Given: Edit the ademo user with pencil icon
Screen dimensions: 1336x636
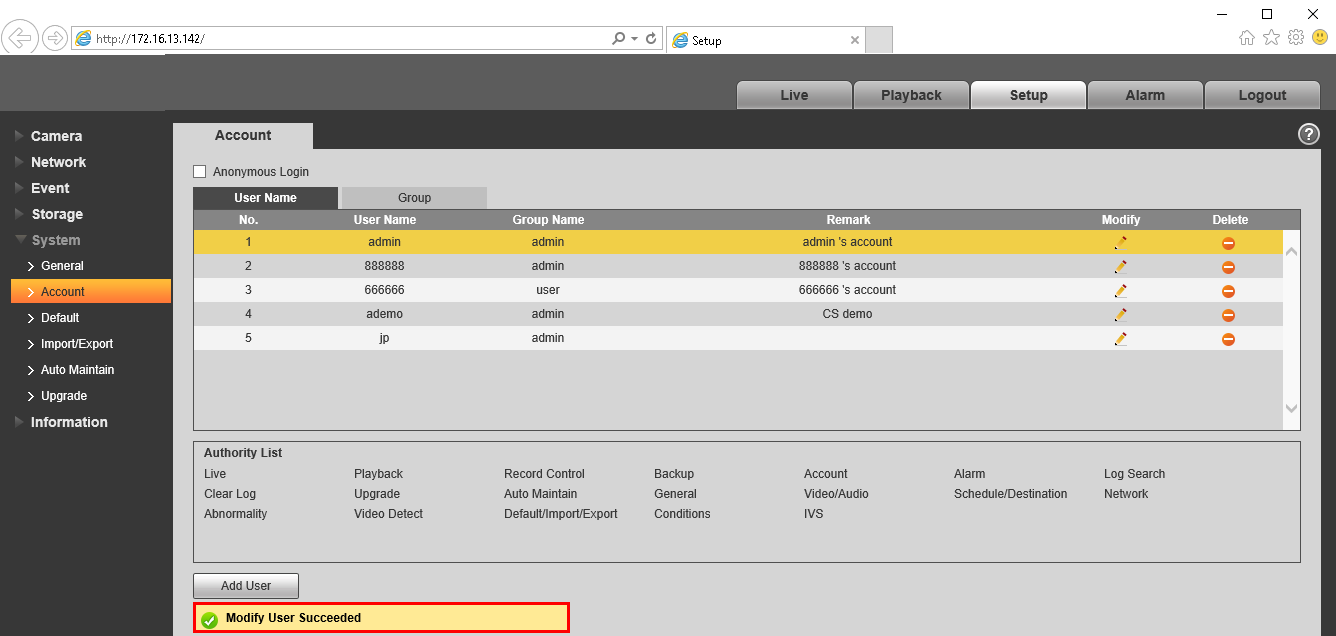Looking at the screenshot, I should [x=1120, y=314].
